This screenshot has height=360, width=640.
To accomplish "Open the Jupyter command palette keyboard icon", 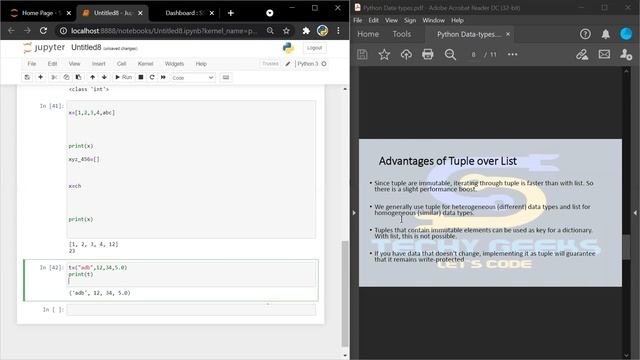I will (x=226, y=77).
